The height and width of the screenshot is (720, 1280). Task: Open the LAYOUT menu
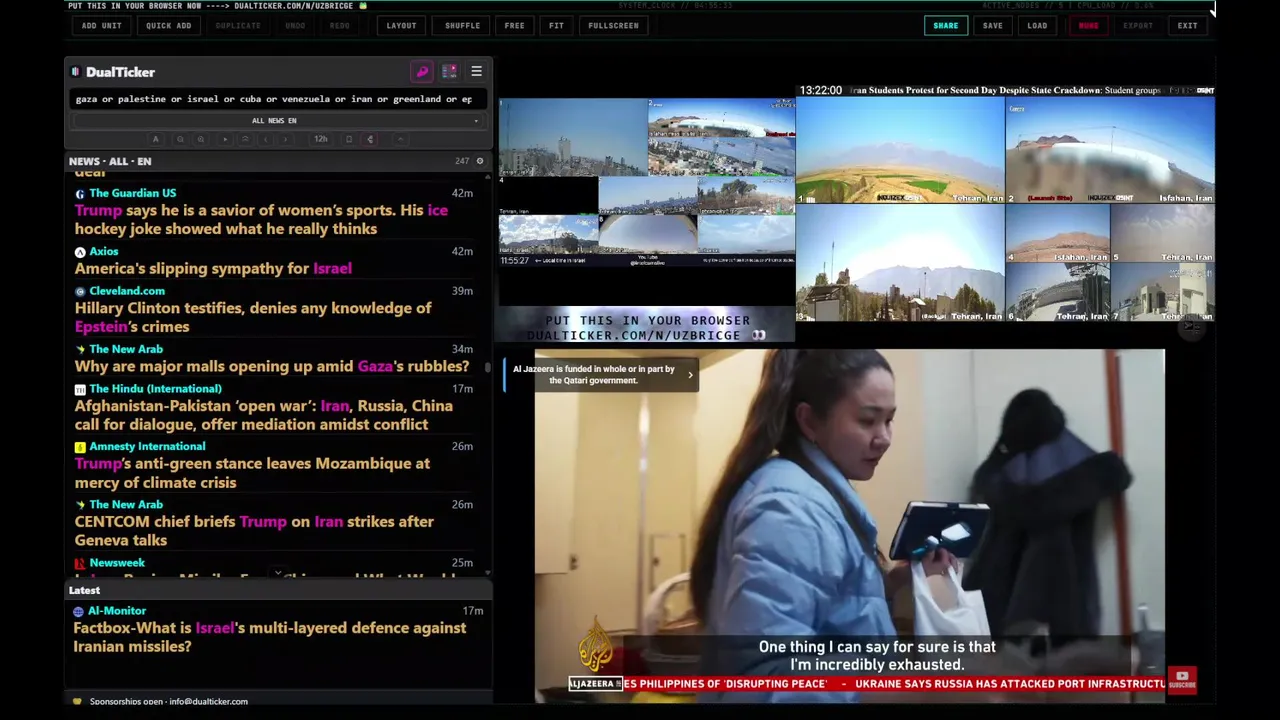pyautogui.click(x=401, y=26)
